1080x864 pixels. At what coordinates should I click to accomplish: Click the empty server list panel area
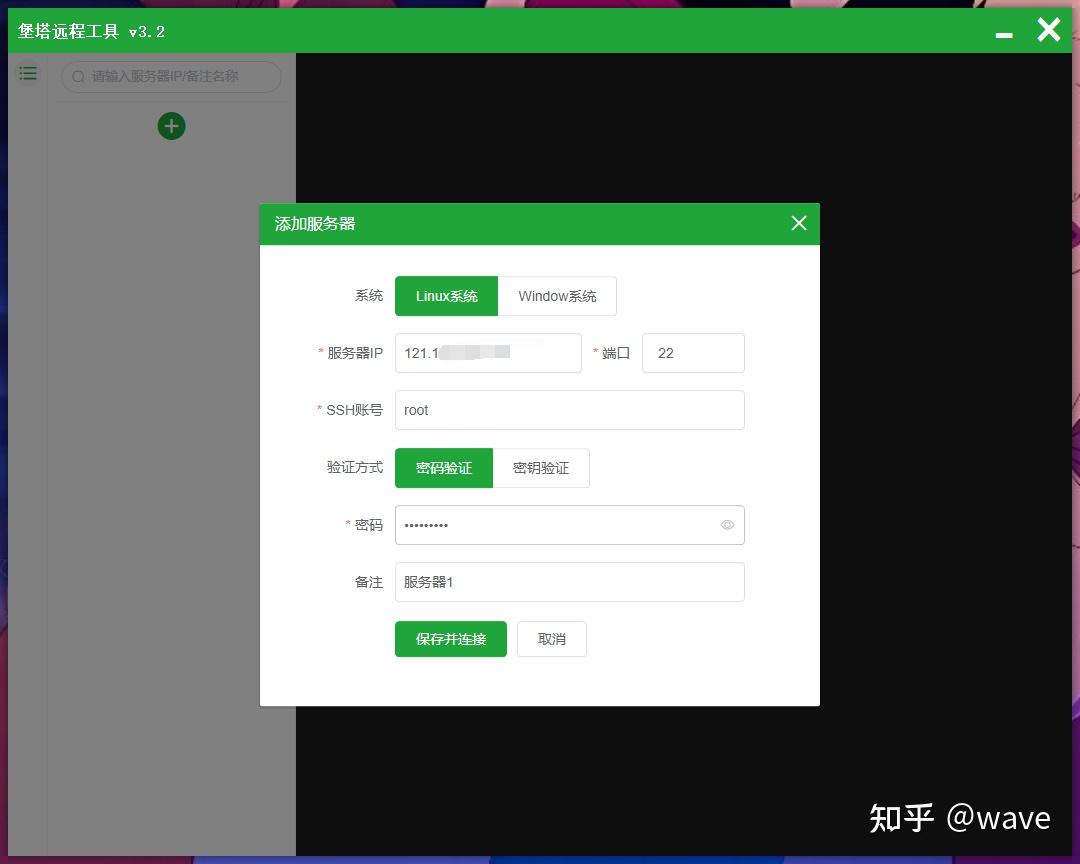(x=170, y=400)
